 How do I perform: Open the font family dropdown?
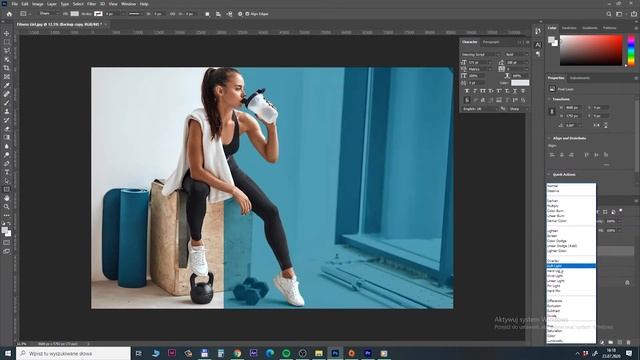(481, 54)
